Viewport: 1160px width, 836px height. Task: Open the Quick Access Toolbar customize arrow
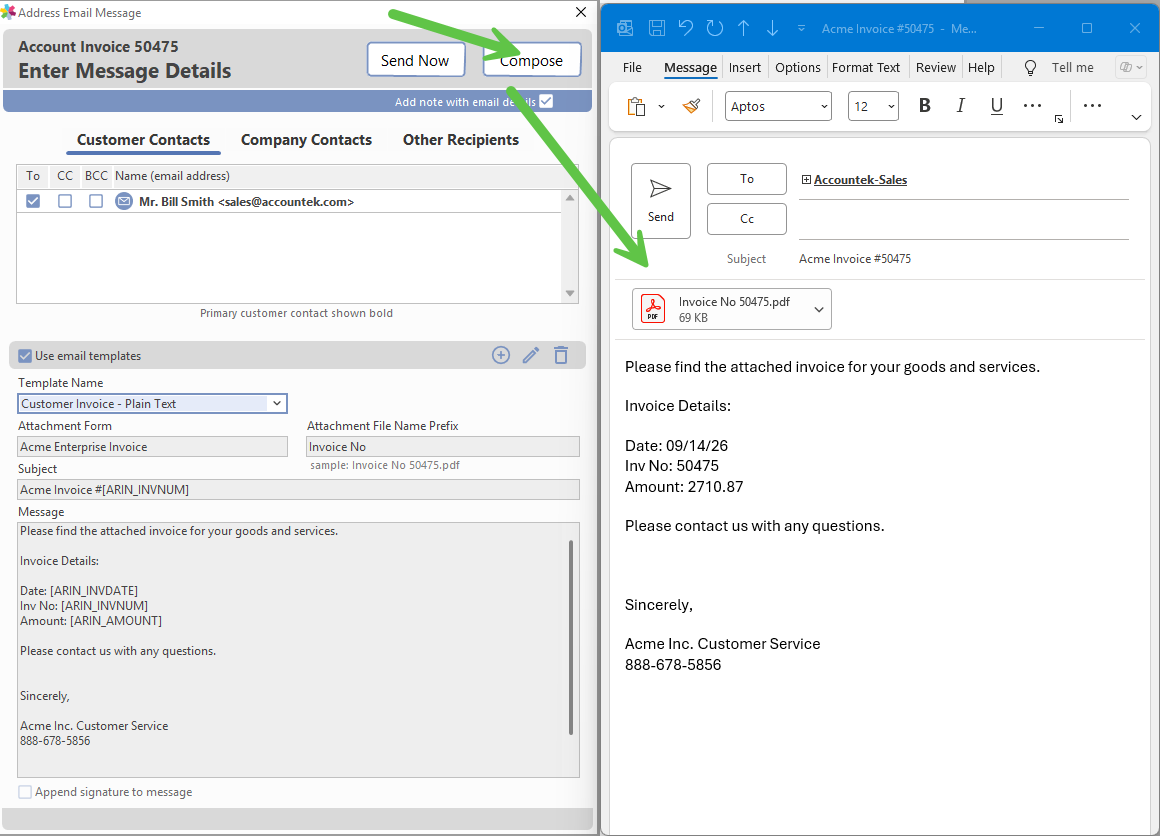[x=801, y=29]
